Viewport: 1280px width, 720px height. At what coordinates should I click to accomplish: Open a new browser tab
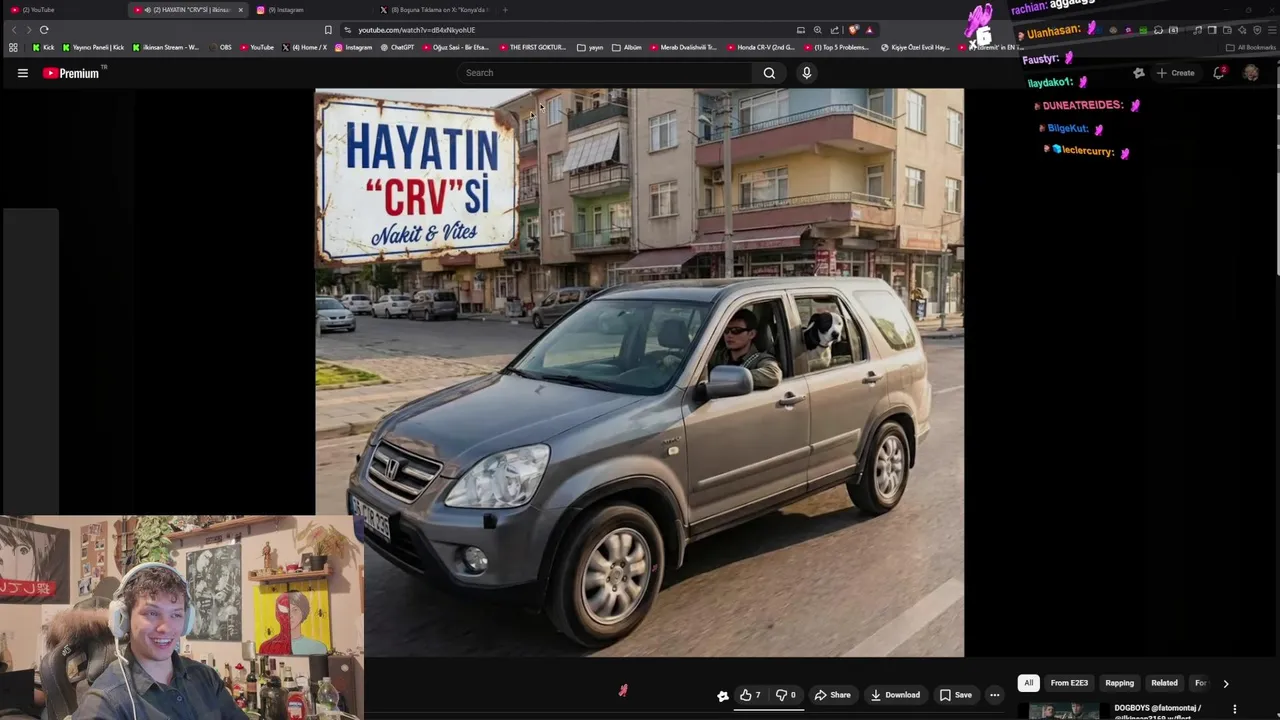(x=505, y=10)
